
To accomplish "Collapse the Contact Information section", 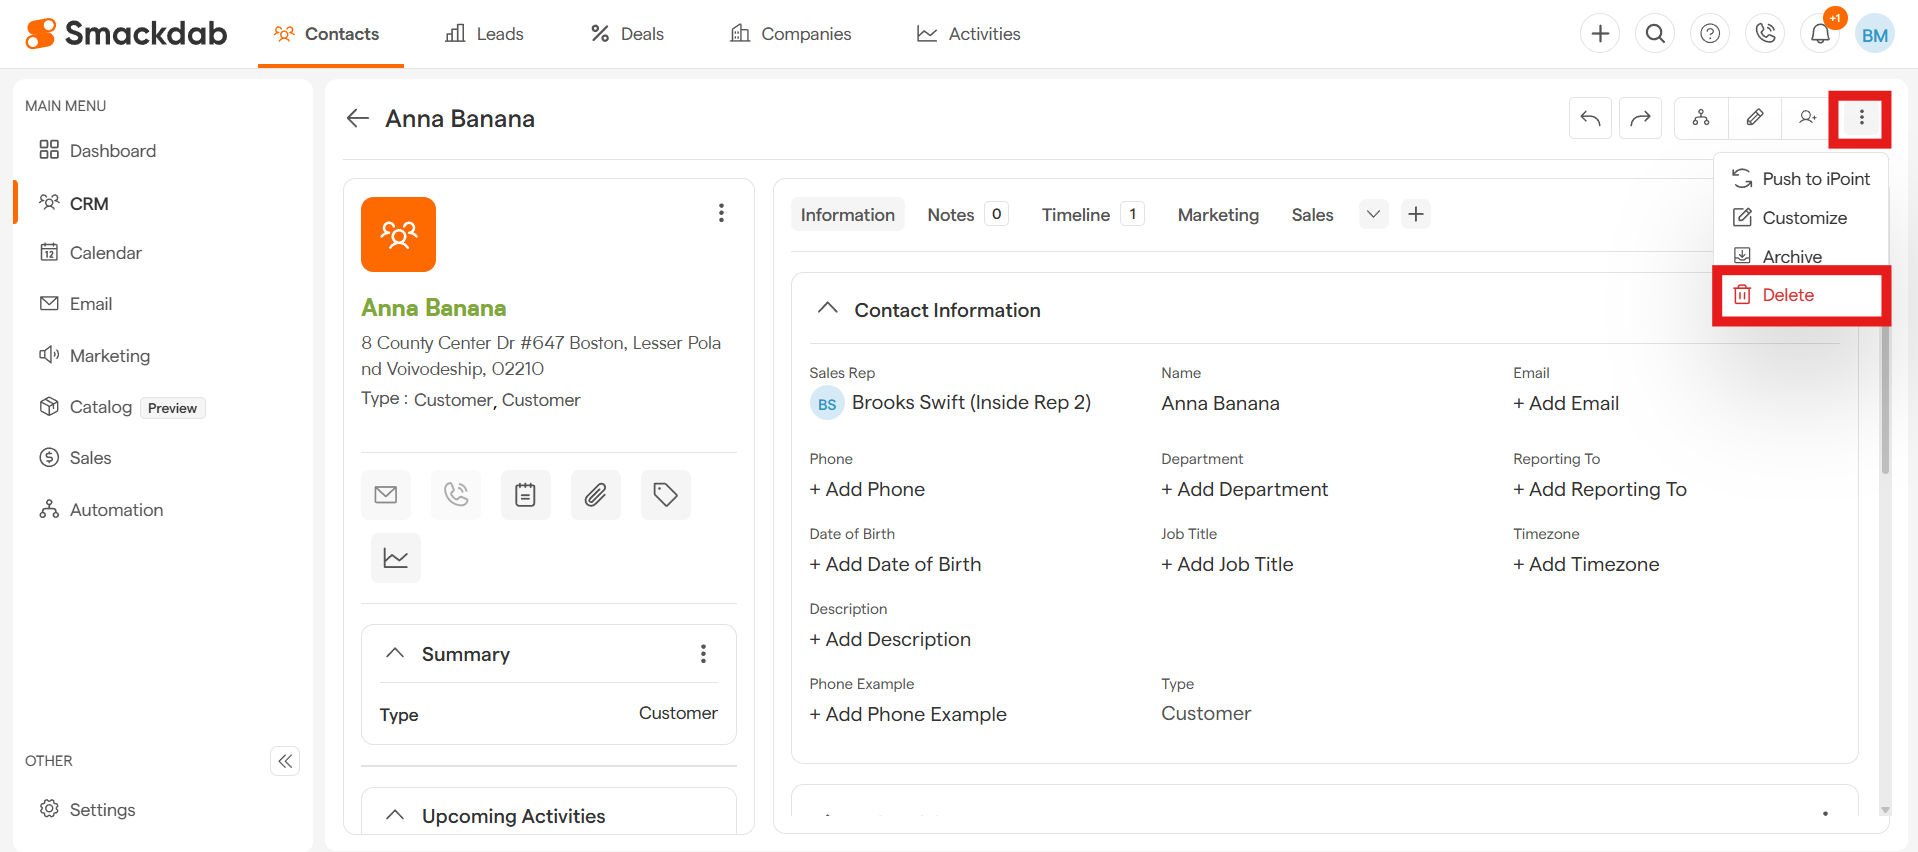I will pos(827,309).
